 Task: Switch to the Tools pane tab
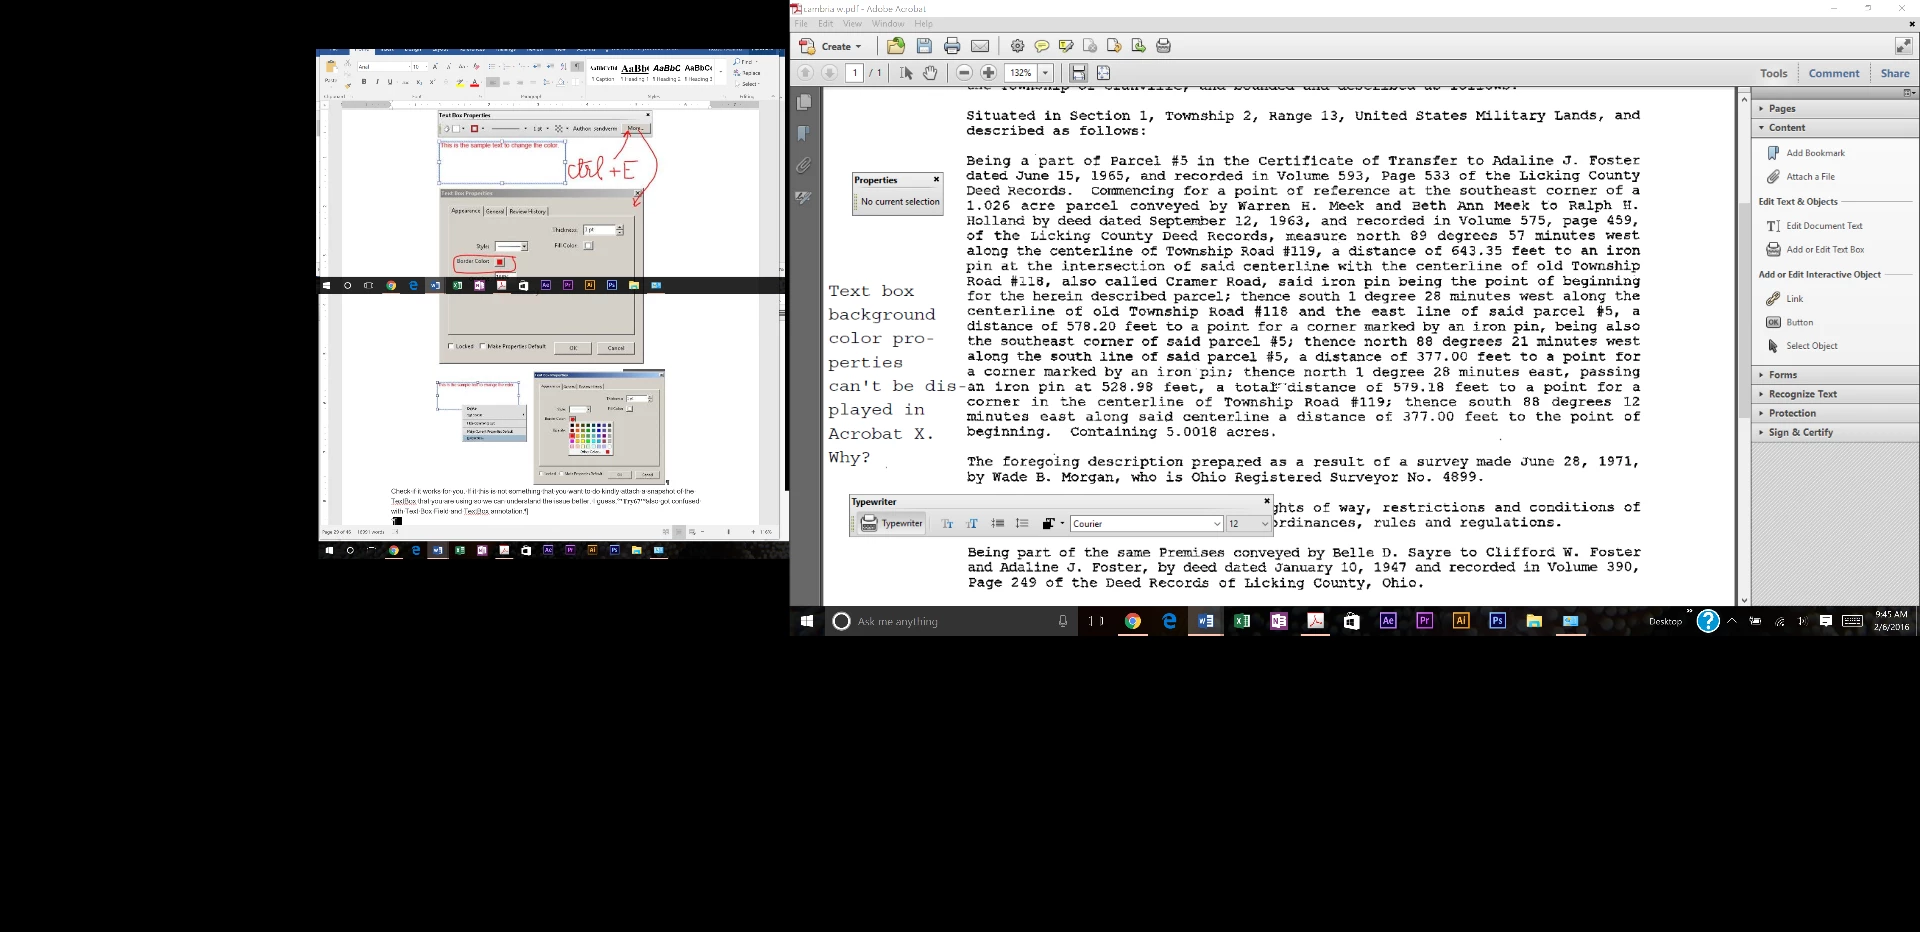tap(1774, 73)
